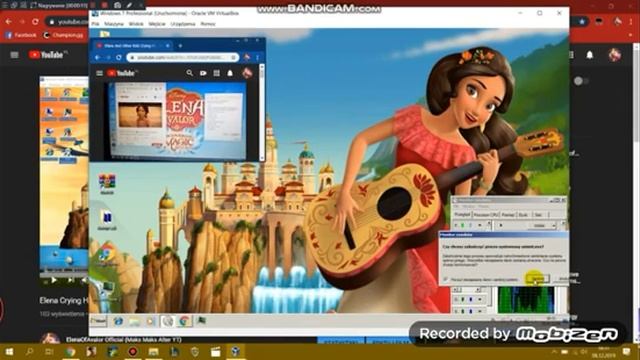Play the host YouTube video
Image resolution: width=640 pixels, height=360 pixels.
coord(54,280)
